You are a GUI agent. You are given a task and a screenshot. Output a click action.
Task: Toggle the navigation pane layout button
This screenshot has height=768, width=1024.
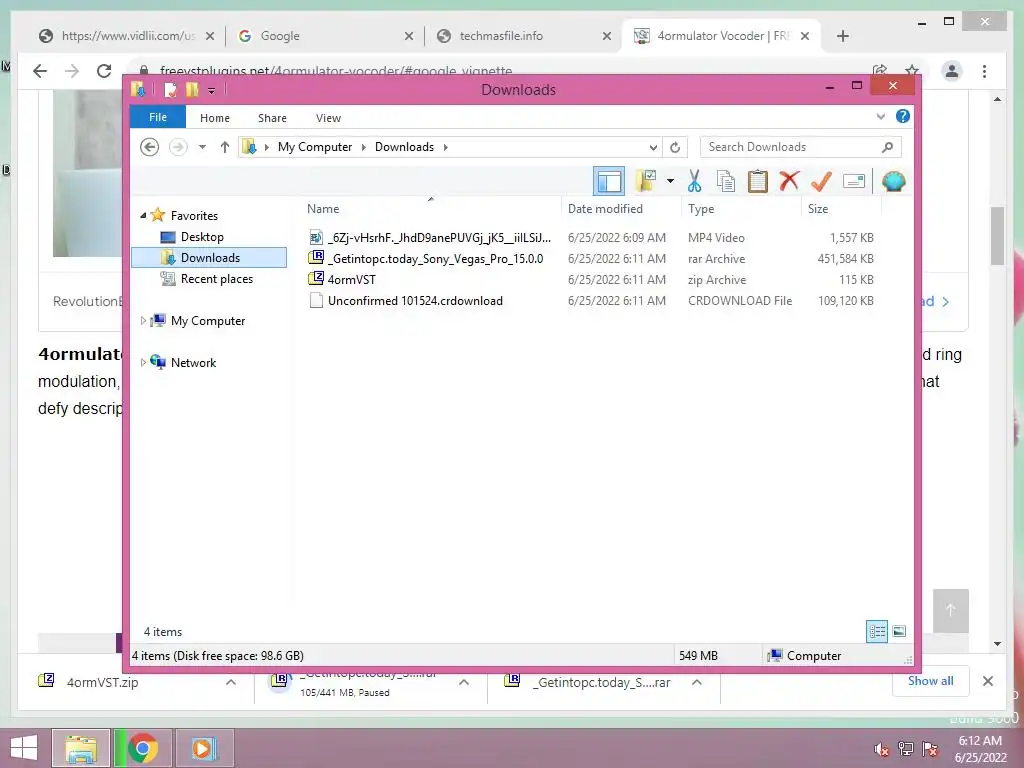click(x=609, y=181)
